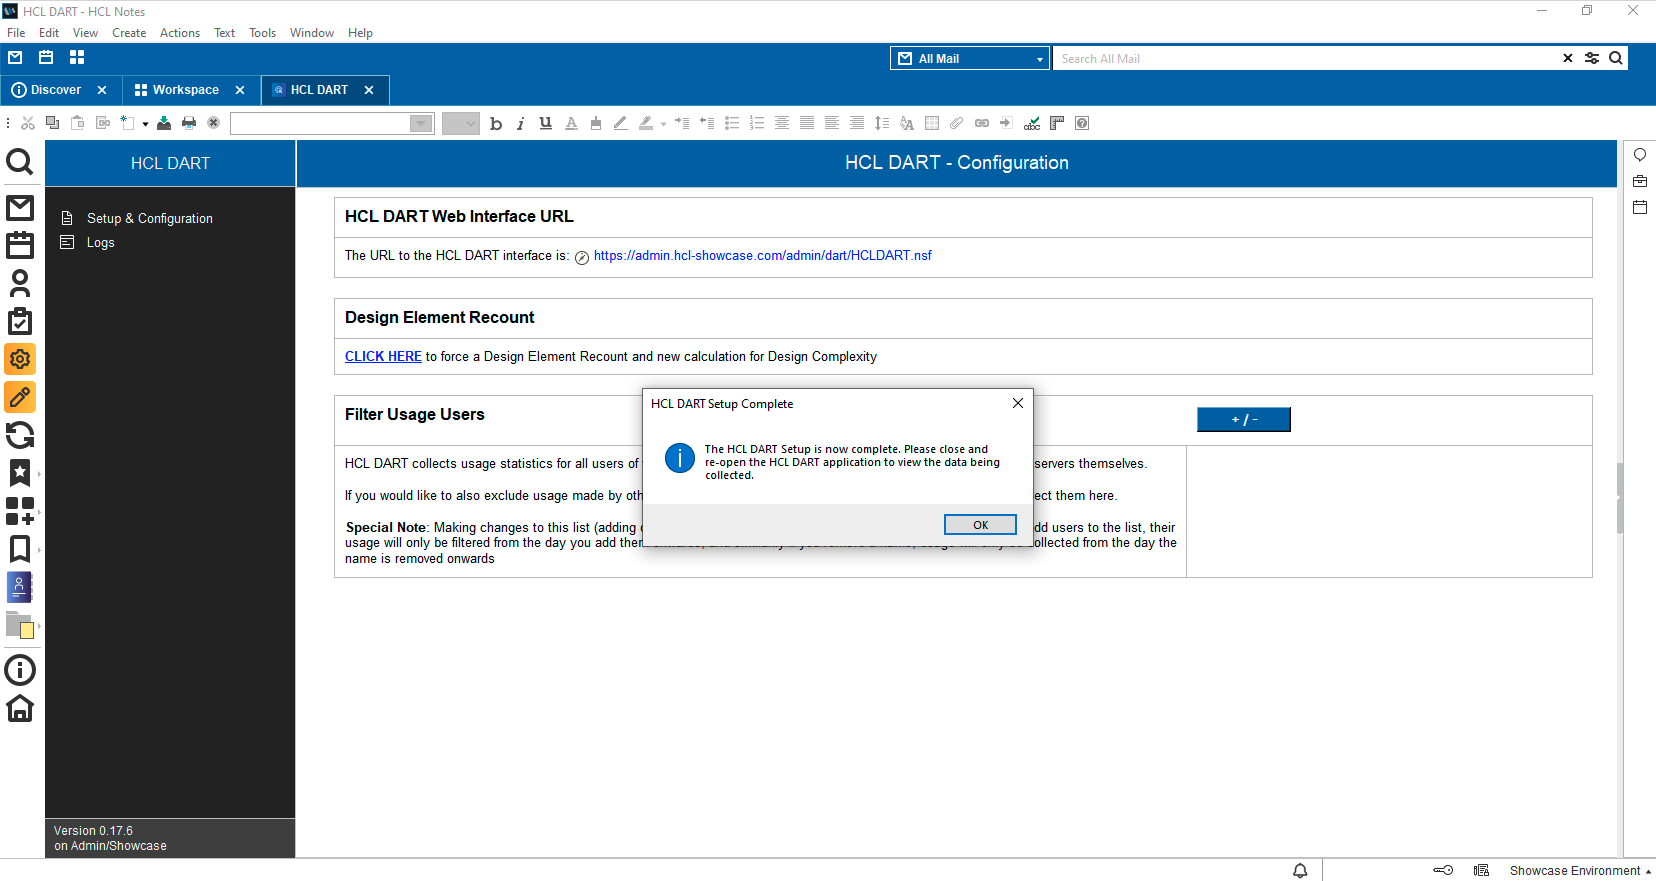1656x881 pixels.
Task: Open Logs in the HCL DART sidebar
Action: tap(100, 242)
